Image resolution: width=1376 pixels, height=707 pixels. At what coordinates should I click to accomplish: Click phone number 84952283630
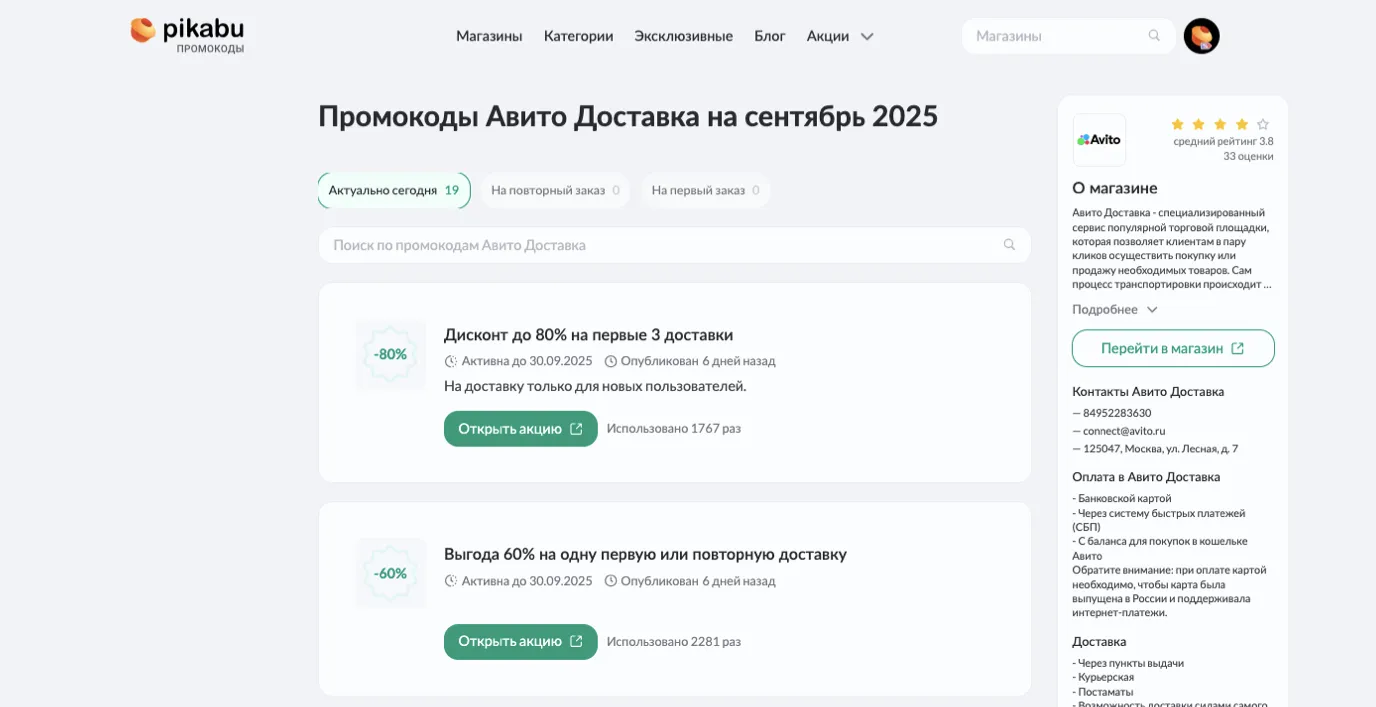[1117, 413]
